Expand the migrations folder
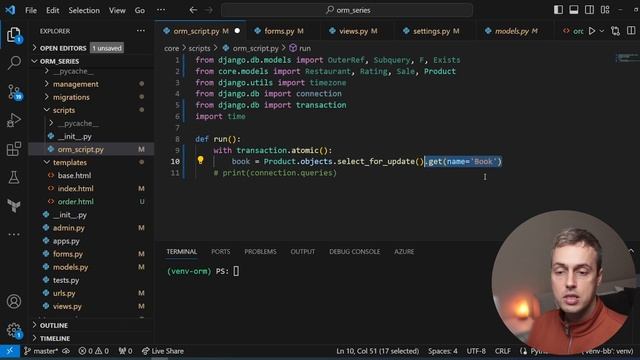This screenshot has width=640, height=360. coord(91,97)
